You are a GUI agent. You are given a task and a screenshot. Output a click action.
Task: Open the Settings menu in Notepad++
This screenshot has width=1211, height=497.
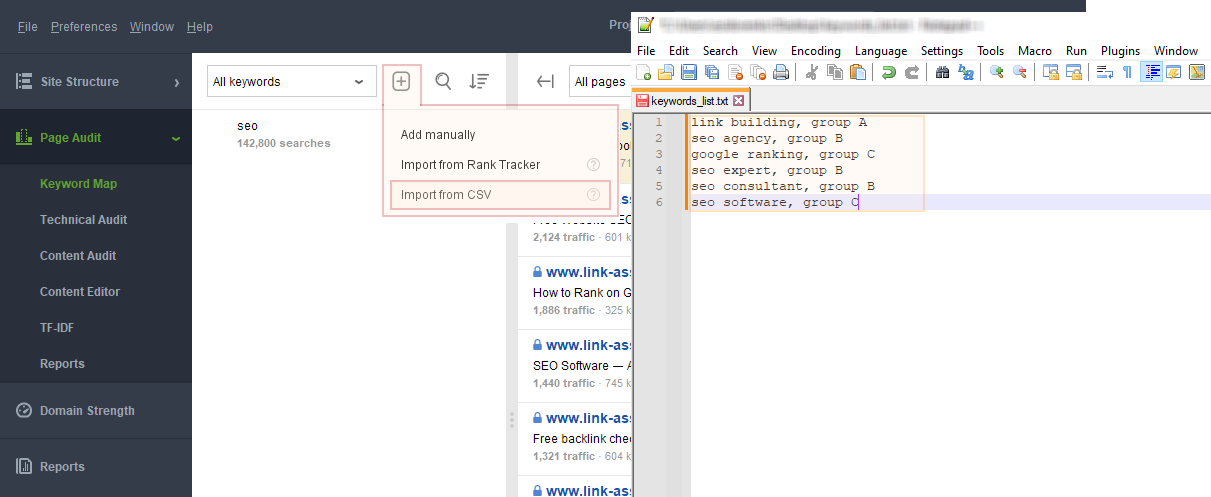pos(942,51)
